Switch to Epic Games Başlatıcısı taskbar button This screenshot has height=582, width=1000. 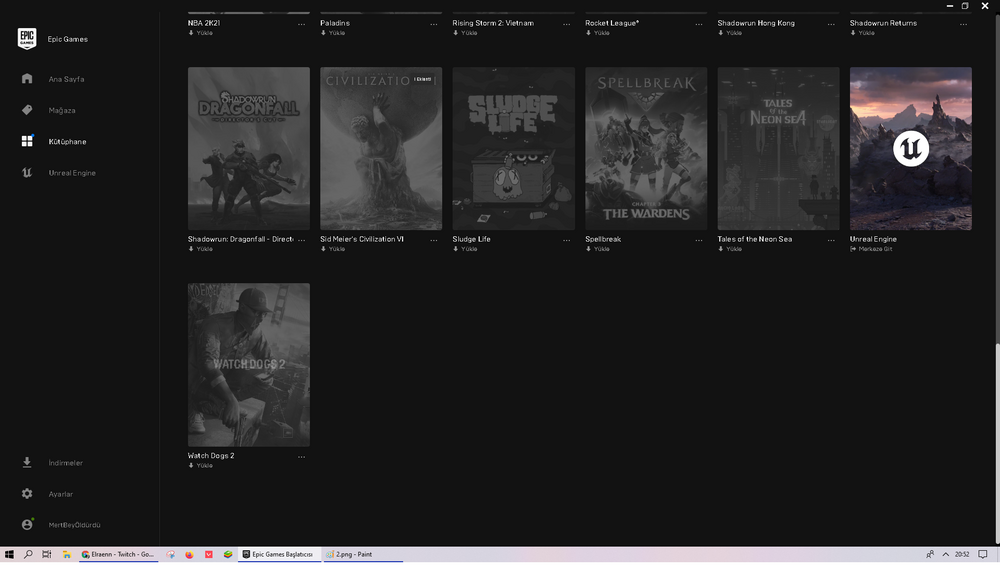[x=279, y=555]
